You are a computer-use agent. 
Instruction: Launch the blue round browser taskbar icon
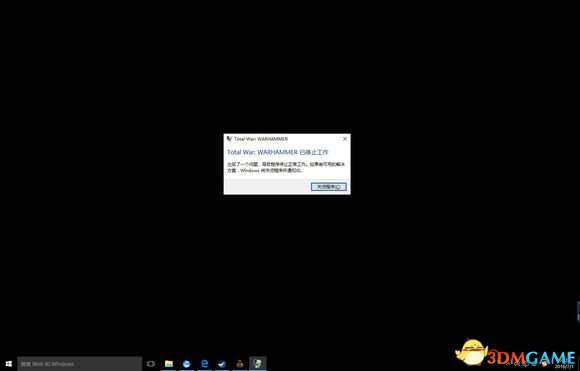[186, 364]
